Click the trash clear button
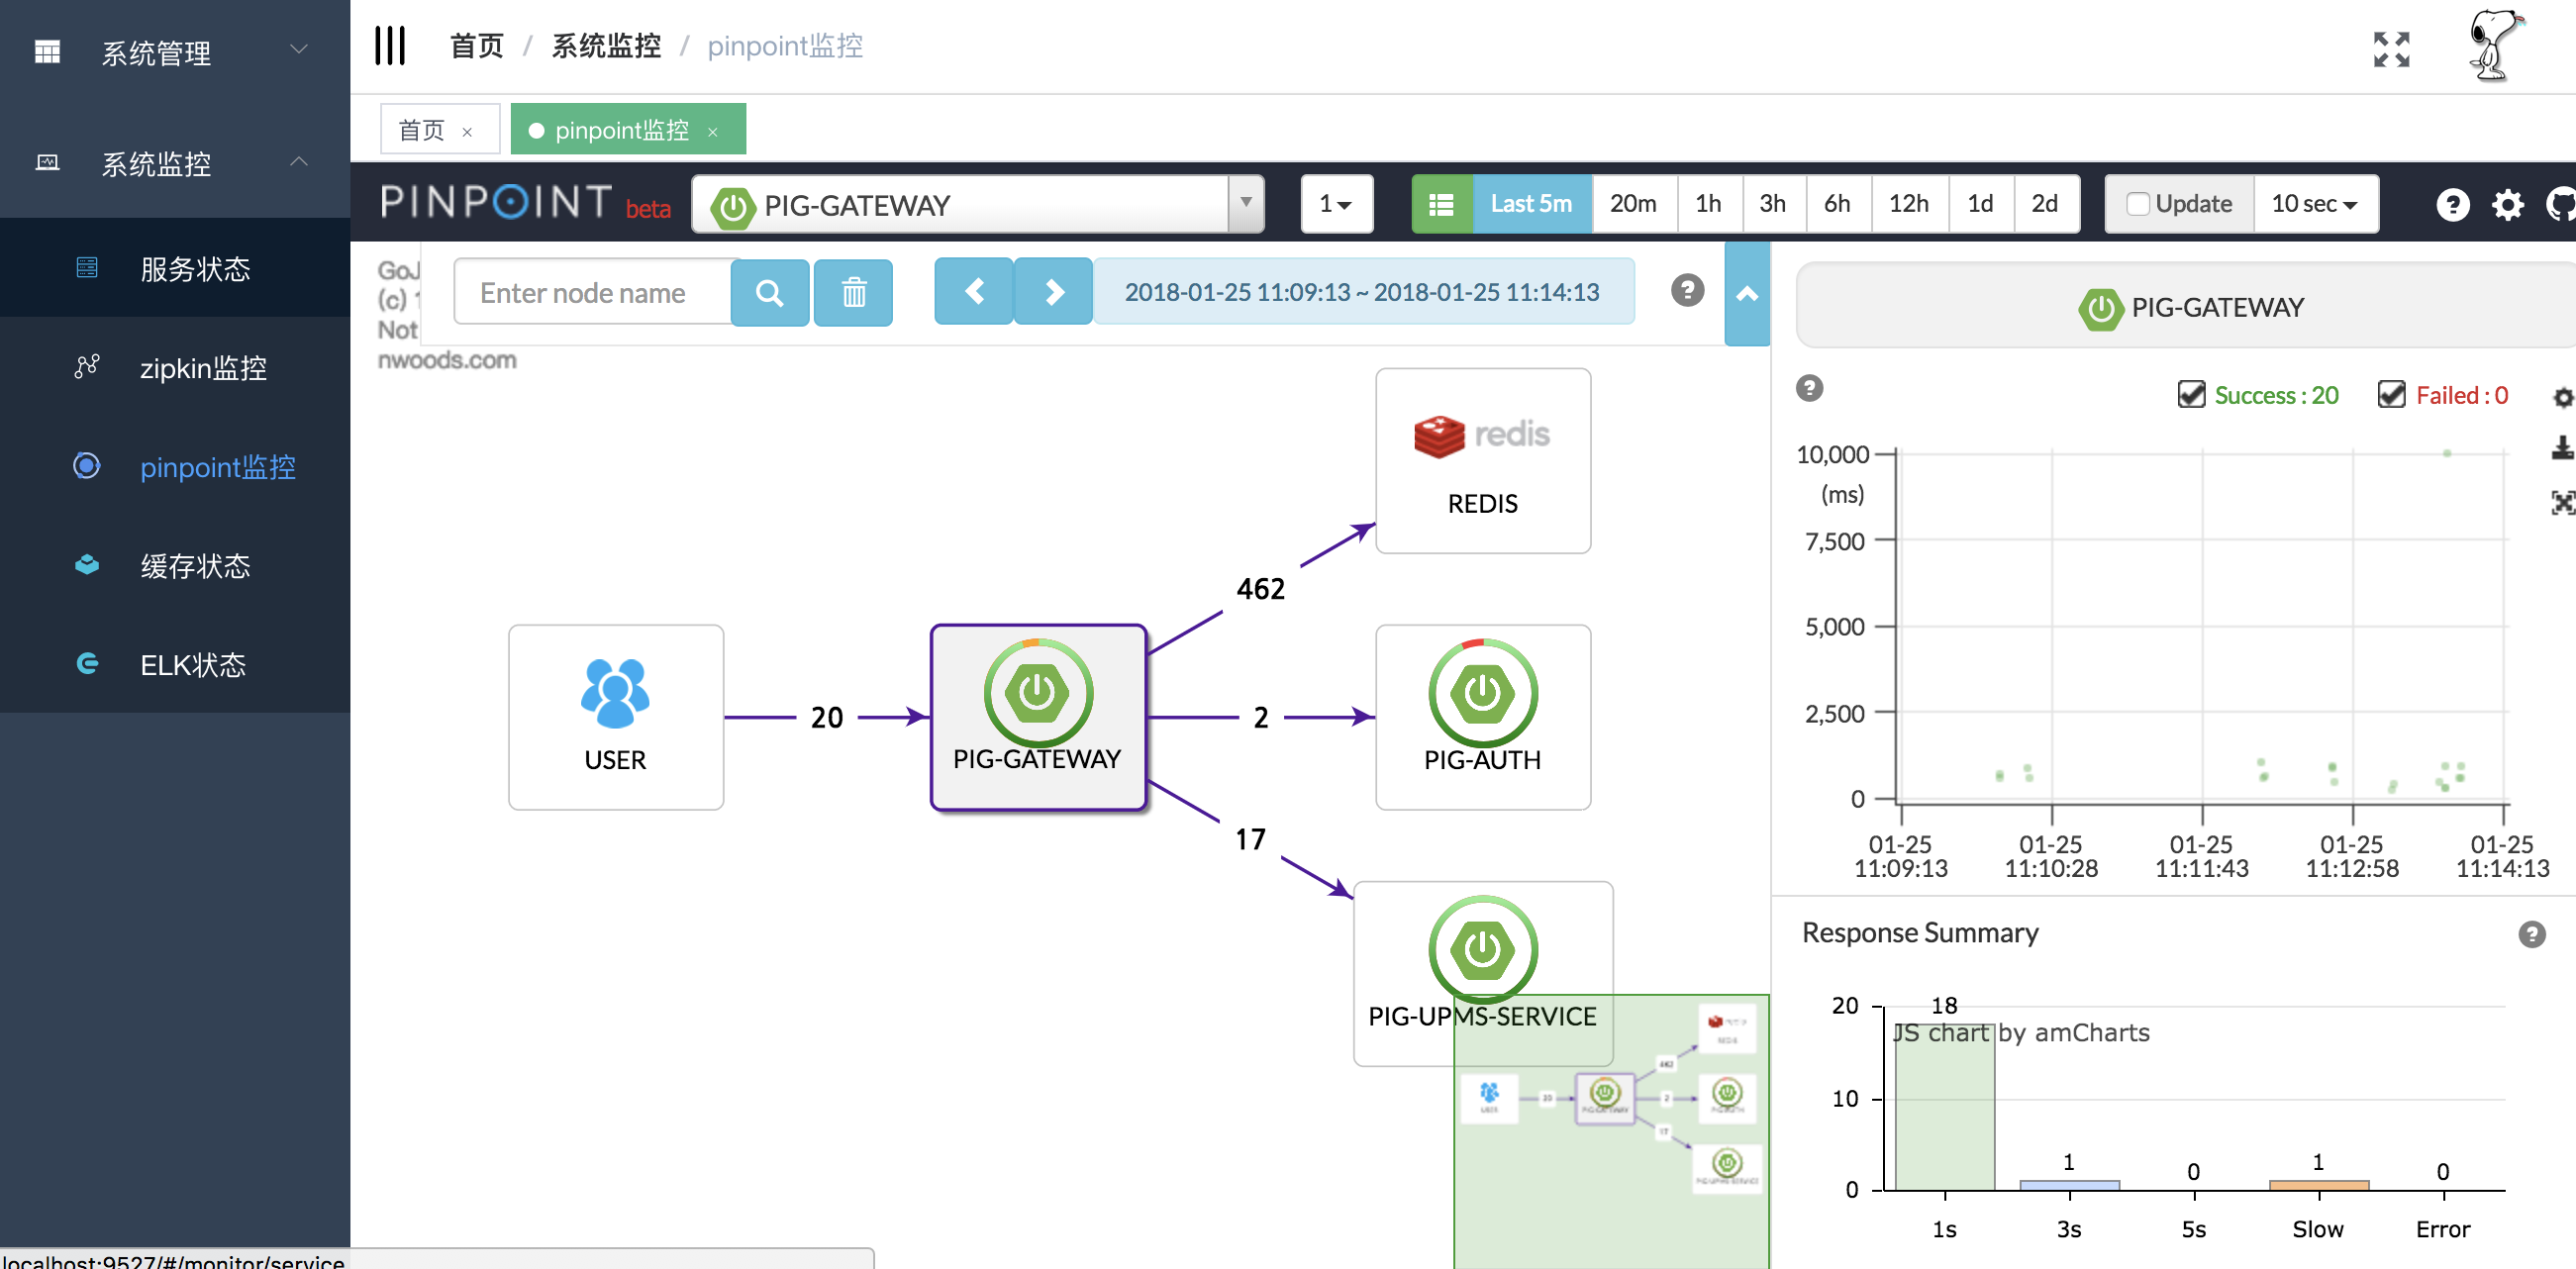Viewport: 2576px width, 1269px height. coord(853,293)
